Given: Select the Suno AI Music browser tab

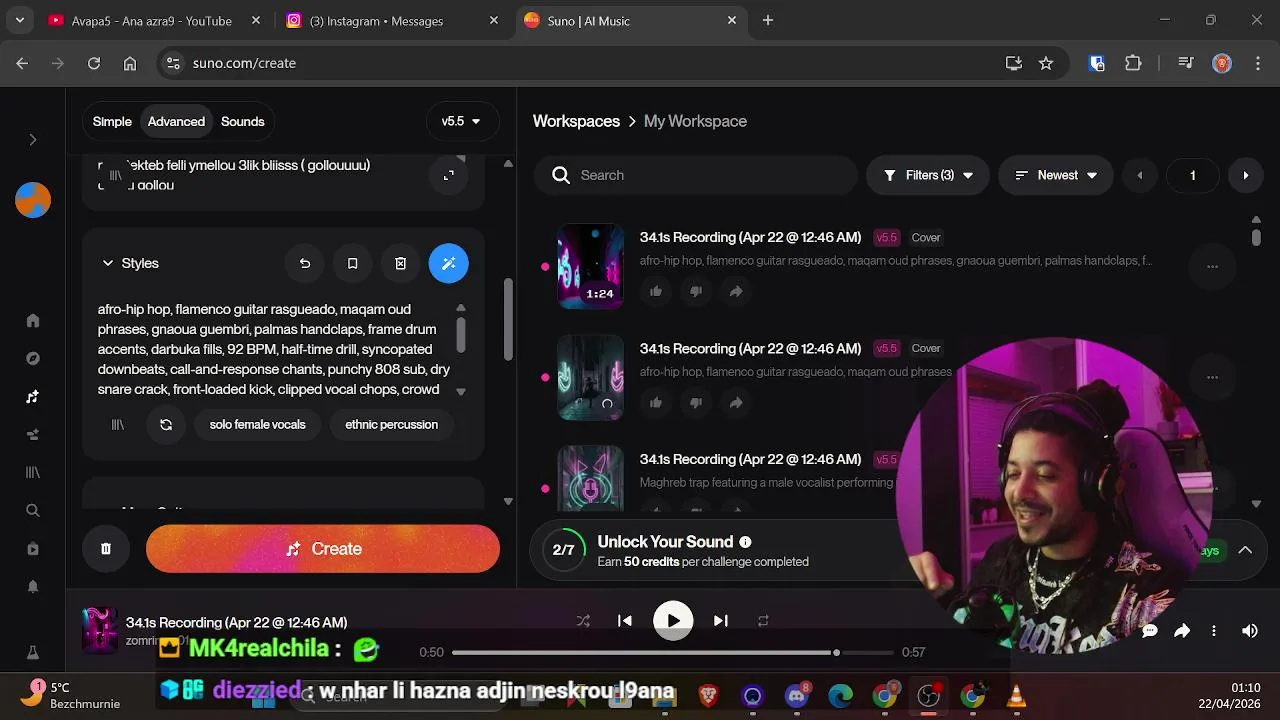Looking at the screenshot, I should pos(631,20).
